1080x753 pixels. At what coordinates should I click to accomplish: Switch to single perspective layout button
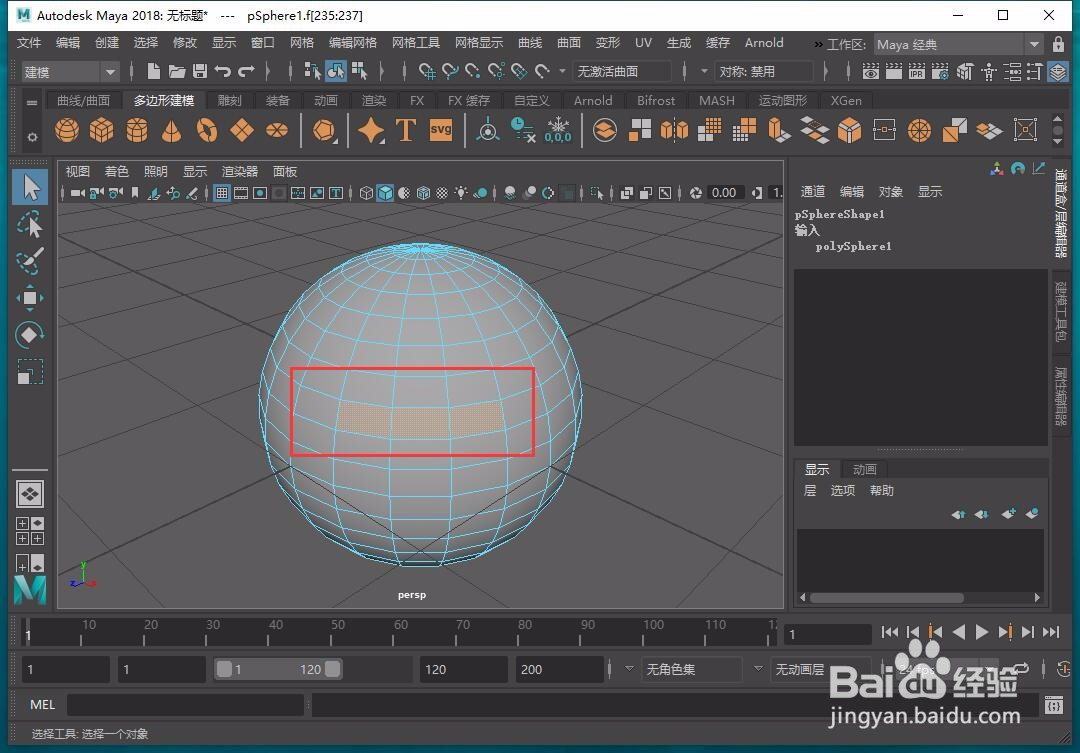[x=30, y=494]
